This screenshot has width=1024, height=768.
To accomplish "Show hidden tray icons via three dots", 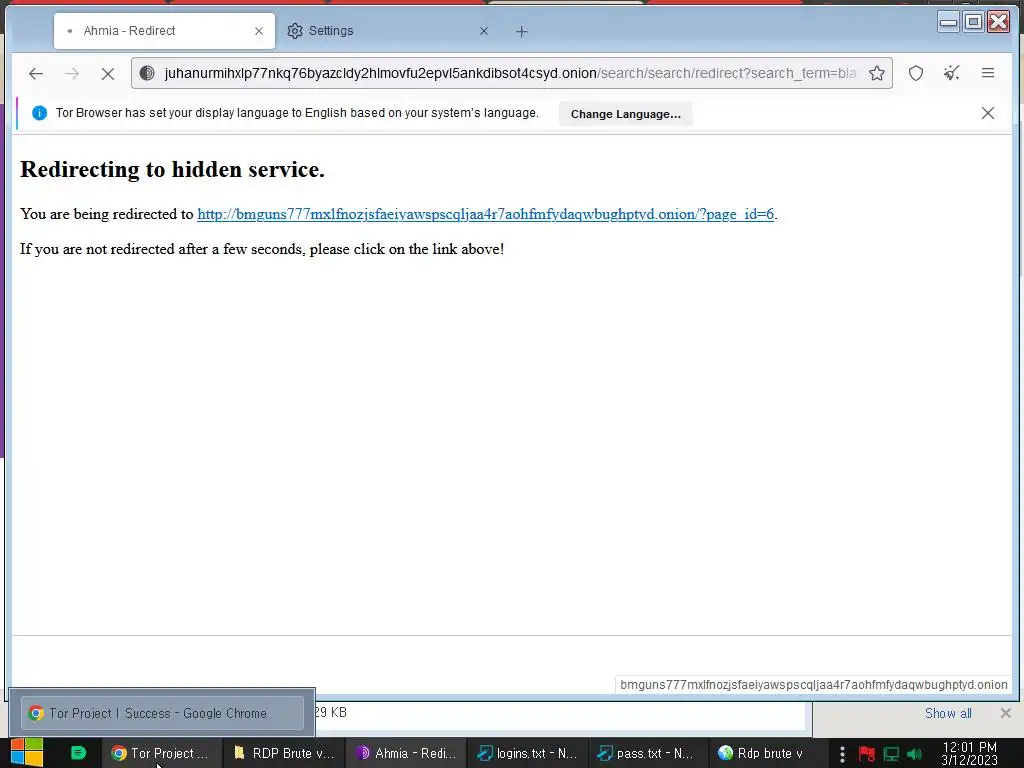I will (x=842, y=754).
